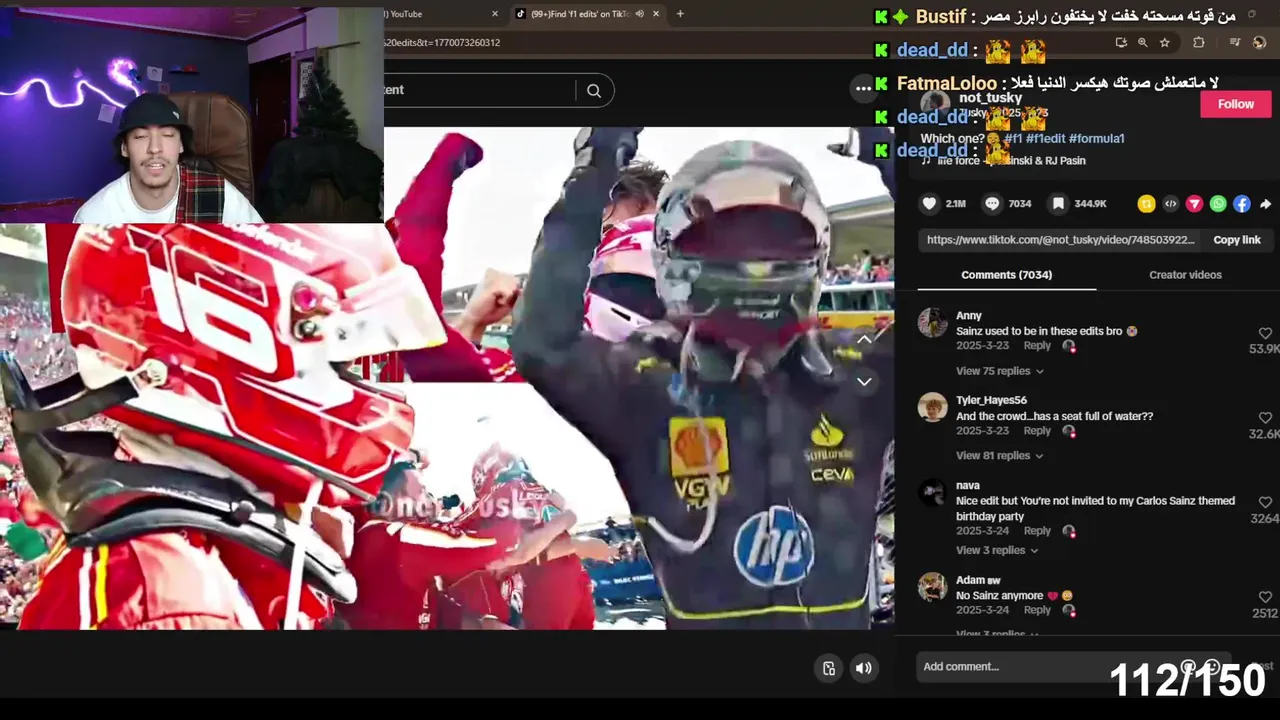
Task: Mute the TikTok tab via tab speaker icon
Action: click(x=639, y=14)
